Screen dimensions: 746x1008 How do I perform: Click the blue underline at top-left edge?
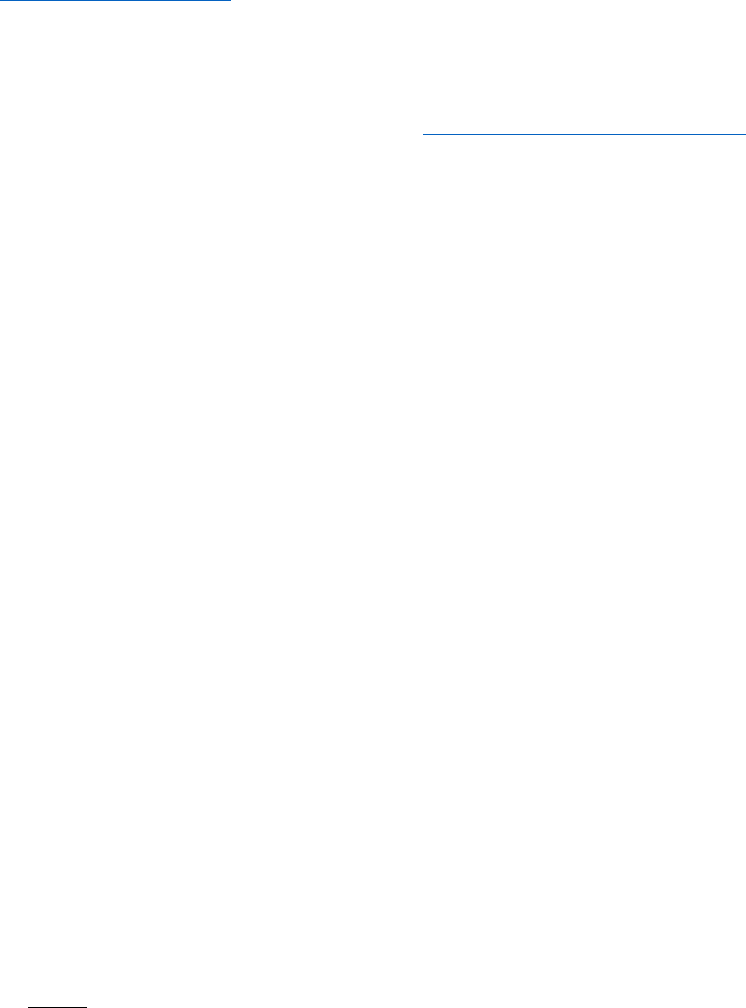tap(115, 1)
